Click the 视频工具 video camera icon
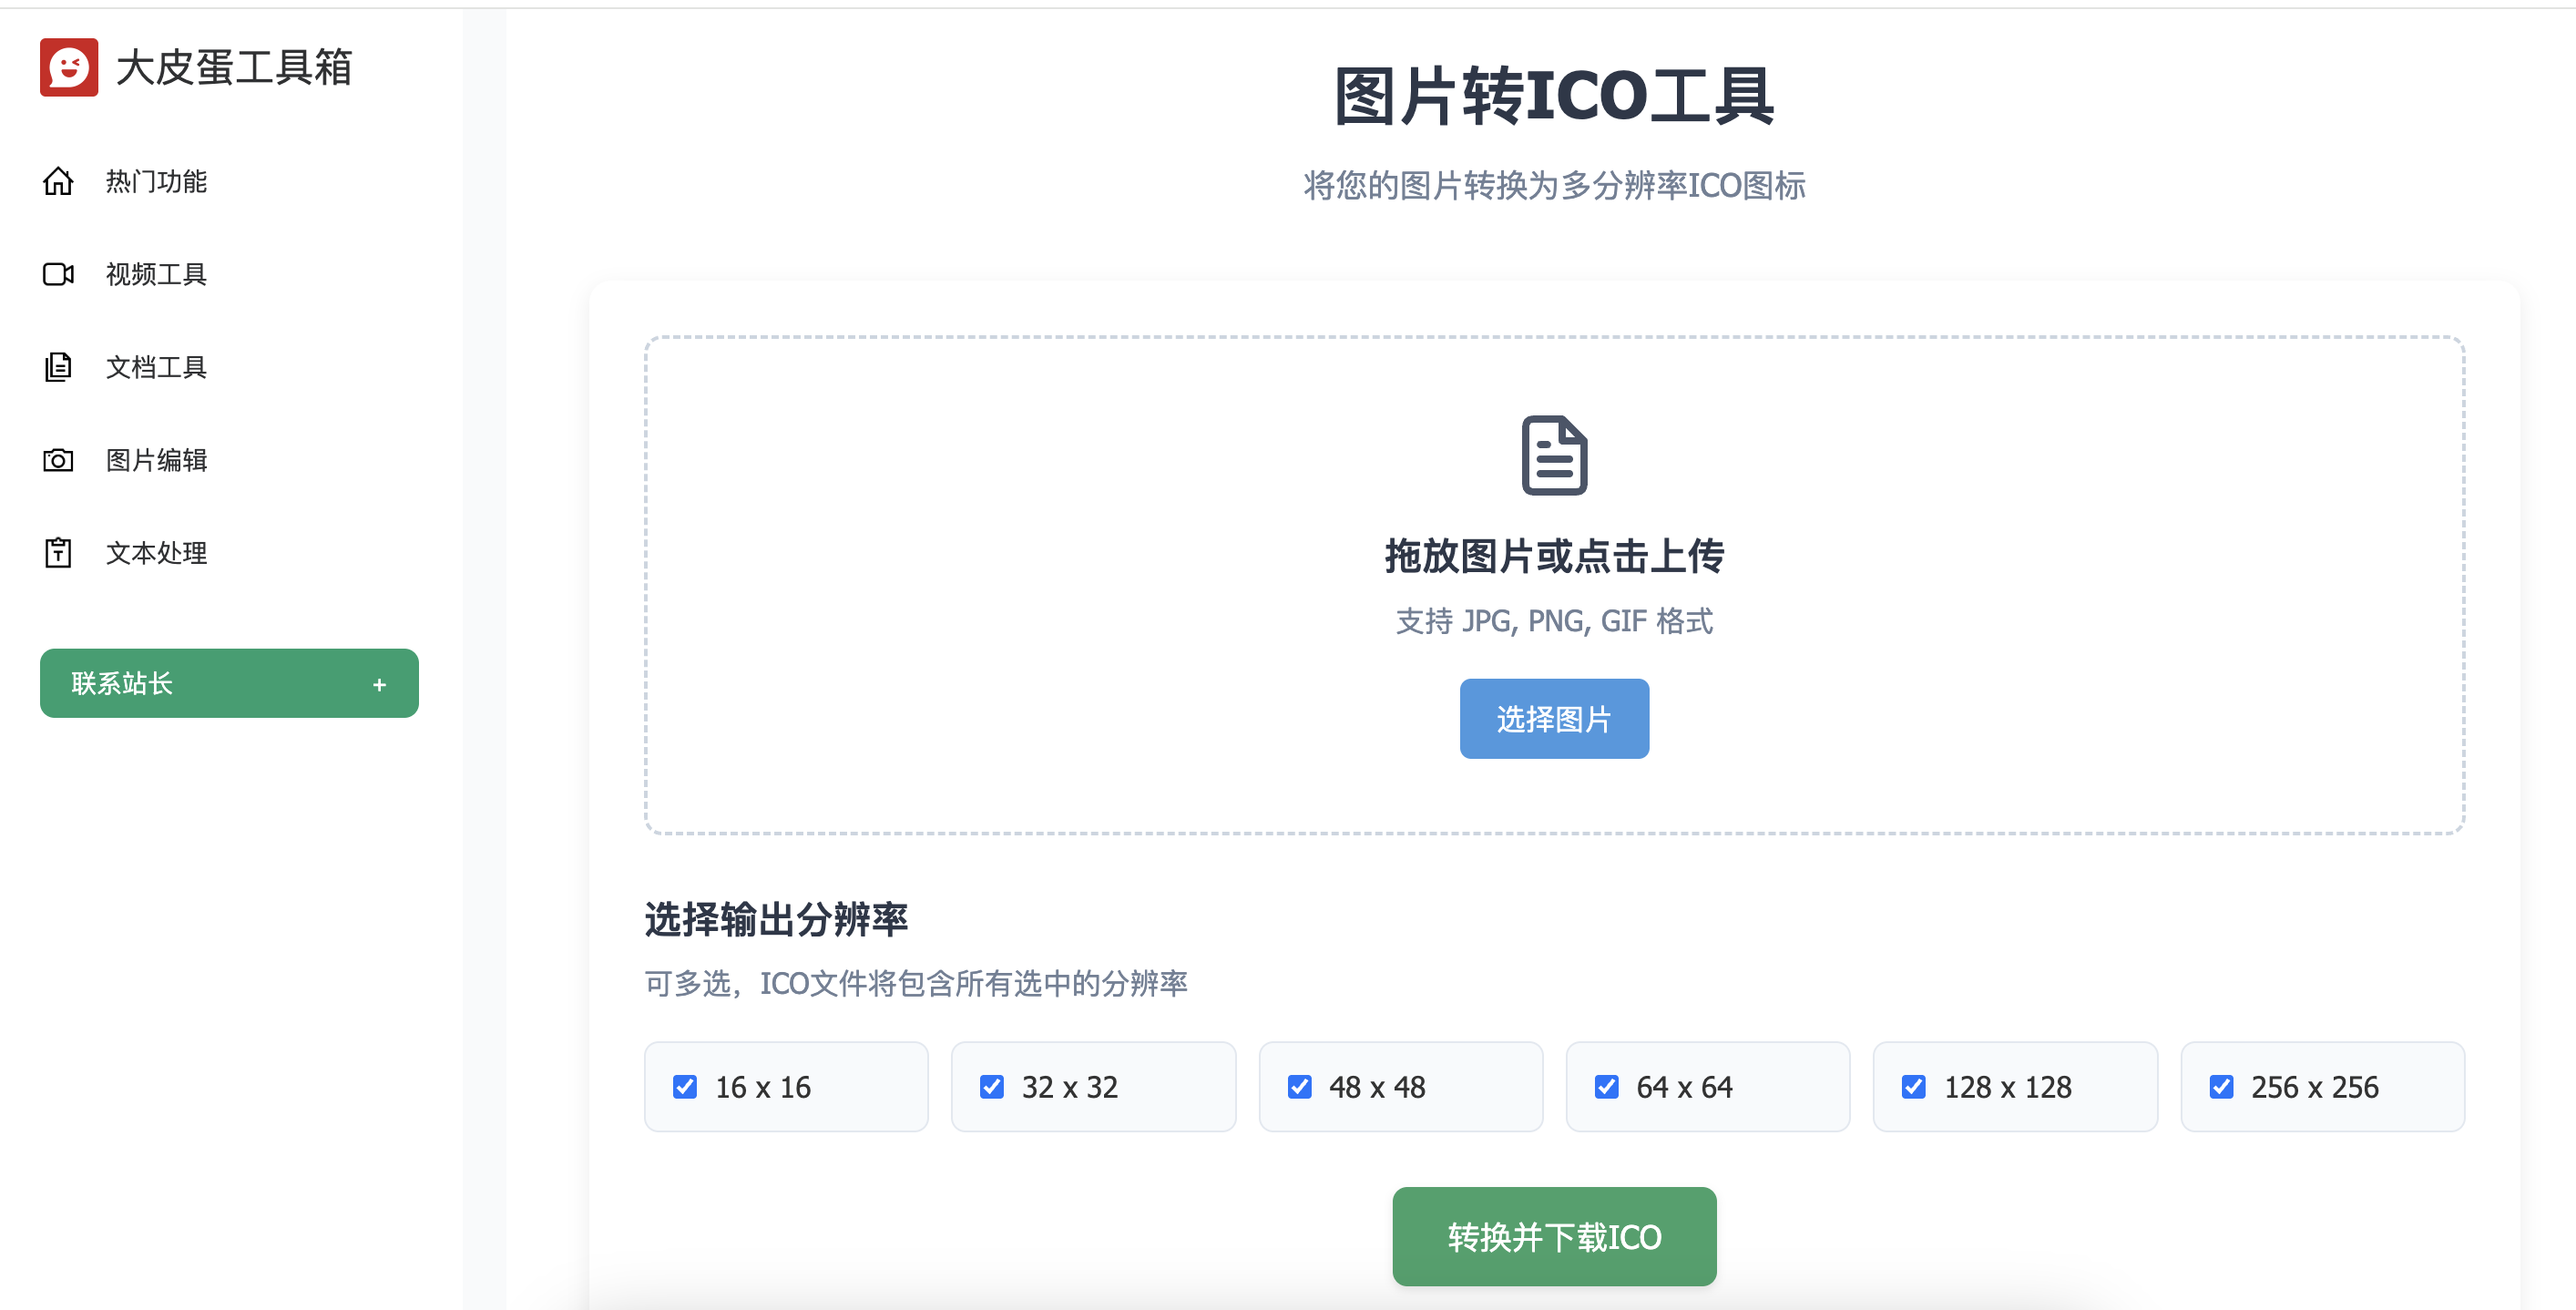Viewport: 2576px width, 1310px height. (59, 274)
